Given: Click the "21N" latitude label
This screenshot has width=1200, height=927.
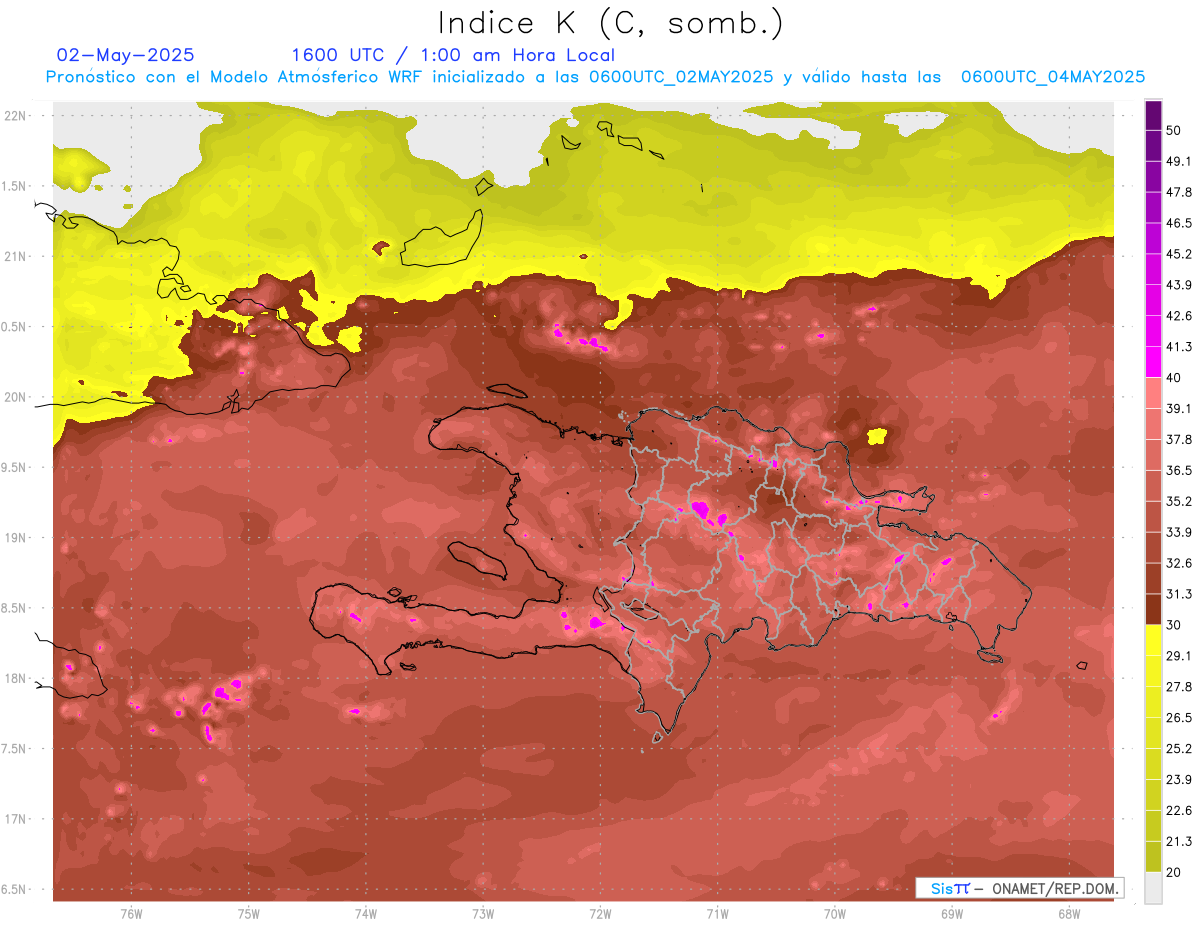Looking at the screenshot, I should (x=17, y=256).
